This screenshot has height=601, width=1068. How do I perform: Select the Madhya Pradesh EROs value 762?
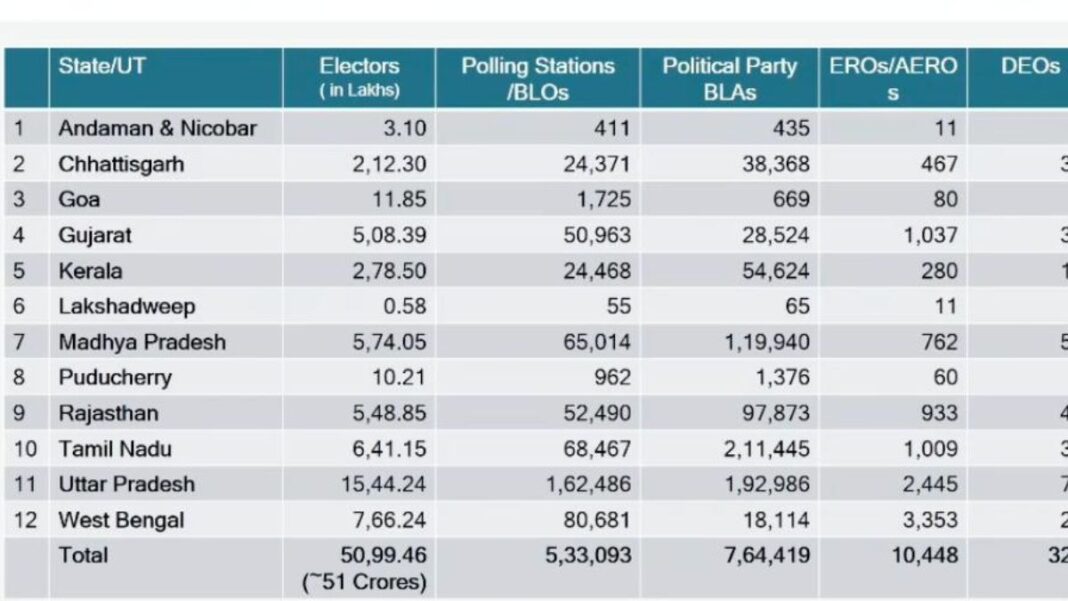pyautogui.click(x=937, y=342)
